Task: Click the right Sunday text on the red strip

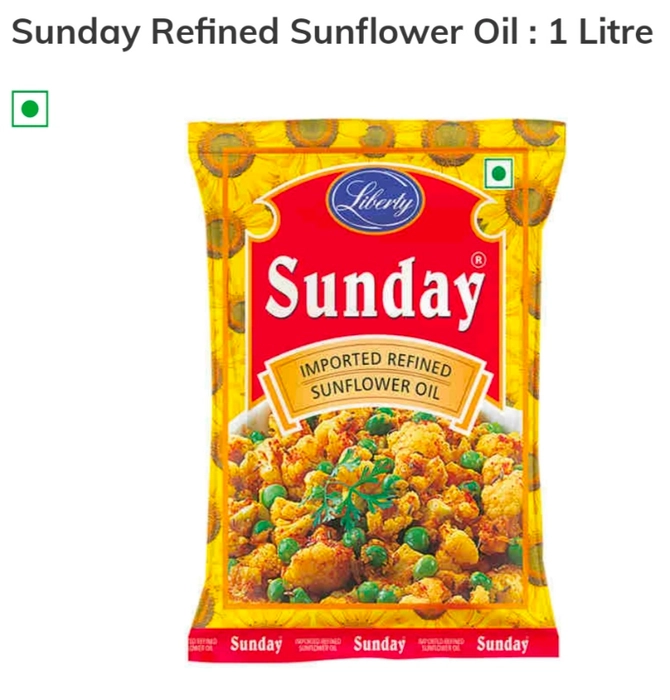Action: pyautogui.click(x=503, y=644)
